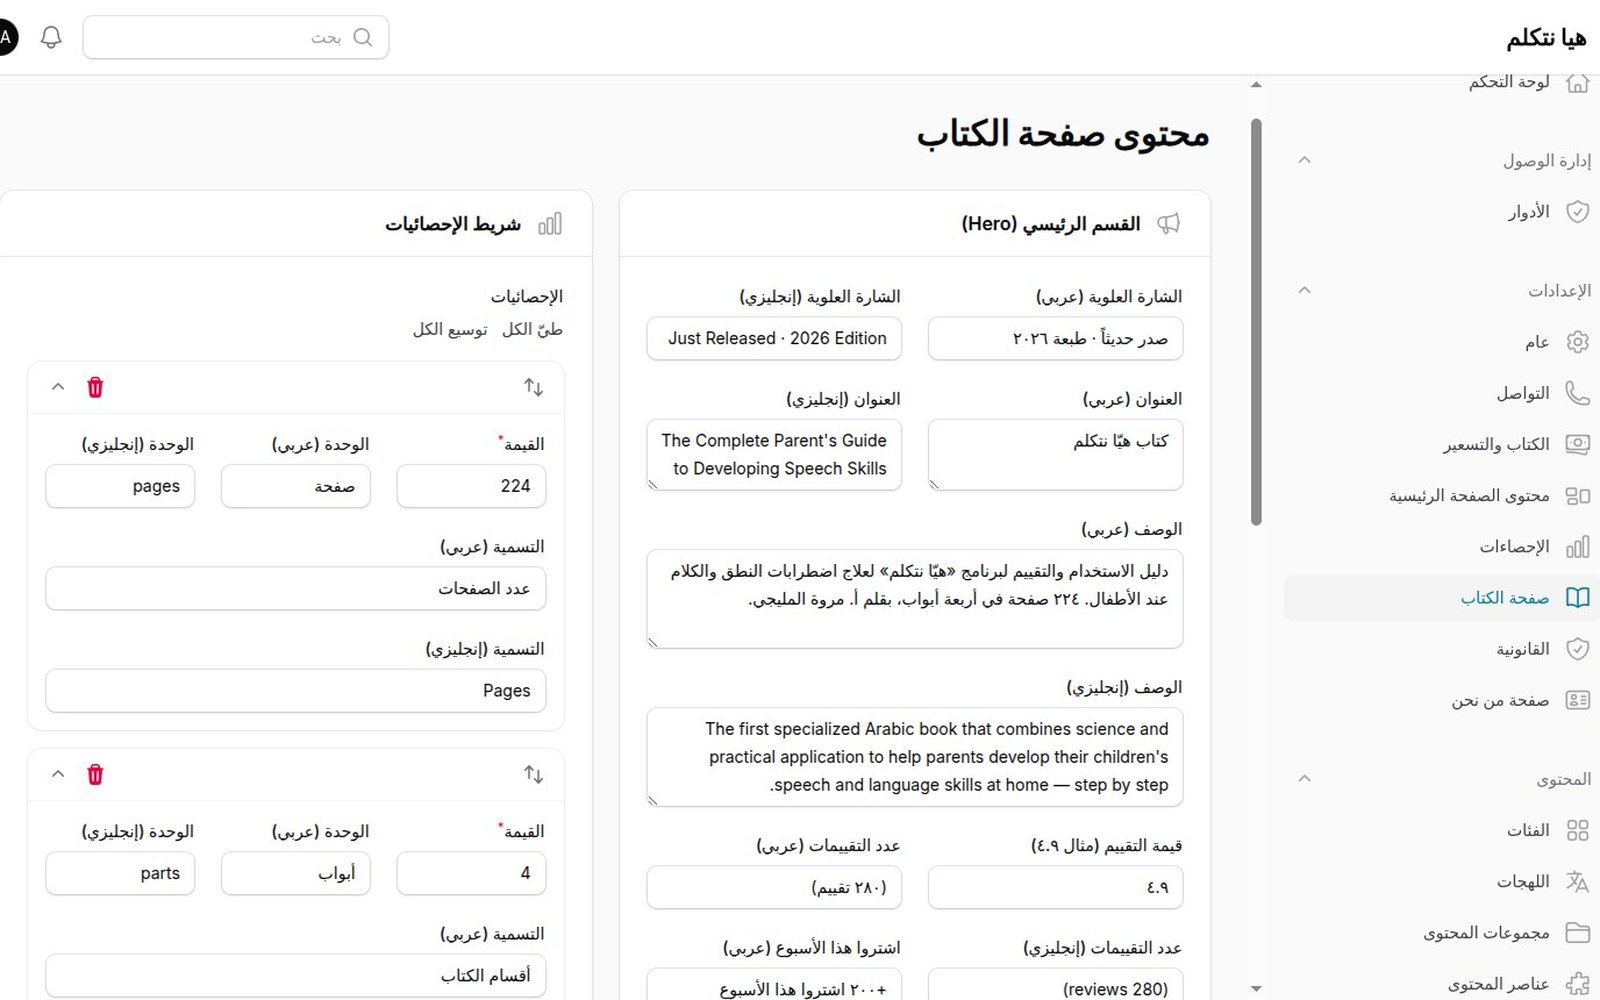Collapse the المحتوى sidebar group
Viewport: 1600px width, 1000px height.
click(1304, 778)
